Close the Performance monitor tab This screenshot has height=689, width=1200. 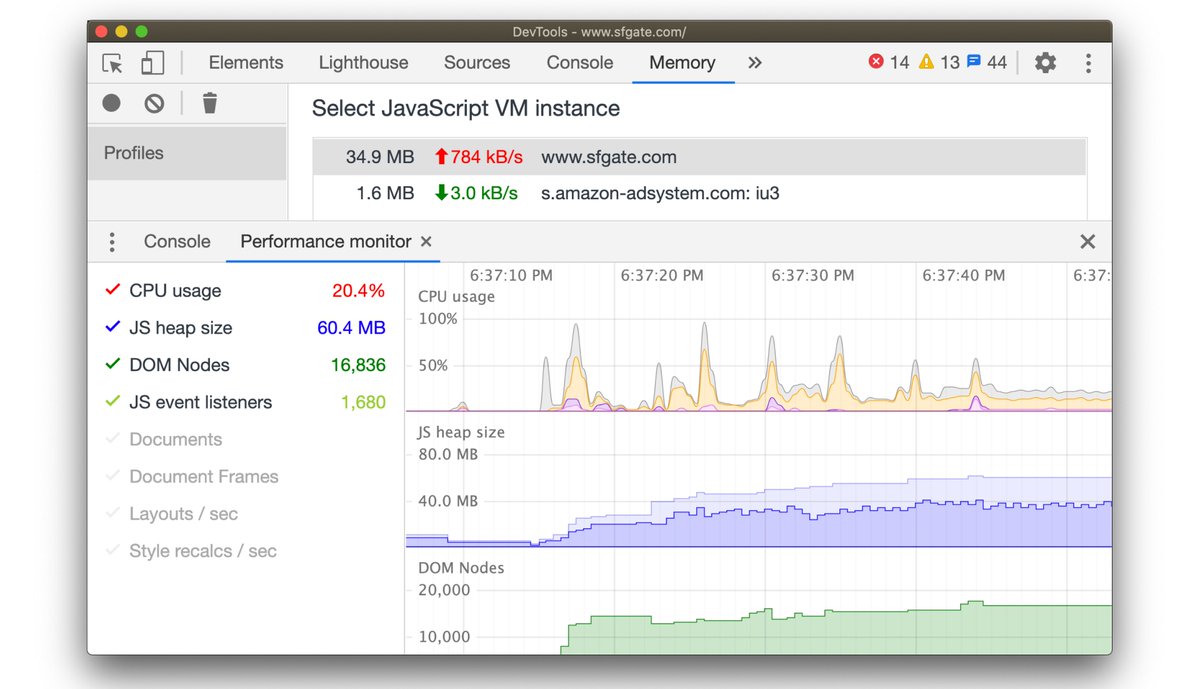(x=426, y=242)
